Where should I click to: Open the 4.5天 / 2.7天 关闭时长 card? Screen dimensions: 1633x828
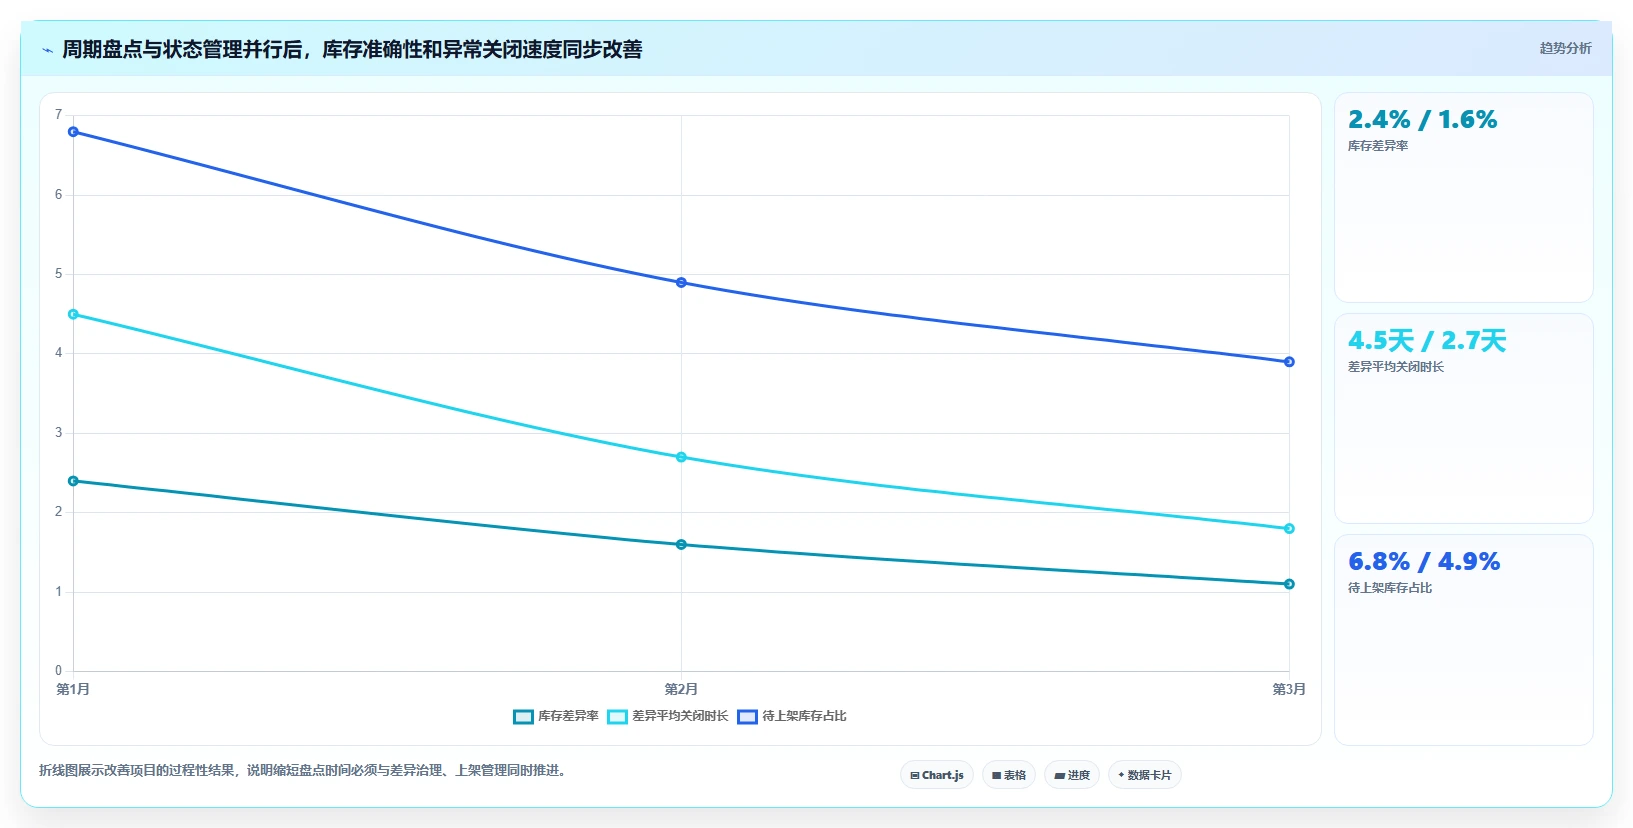pyautogui.click(x=1463, y=418)
